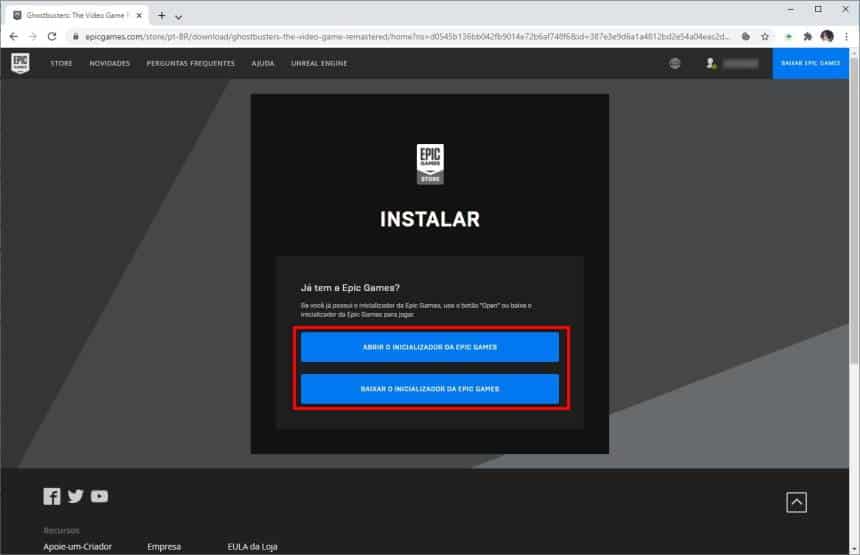Open the extensions puzzle icon

807,37
